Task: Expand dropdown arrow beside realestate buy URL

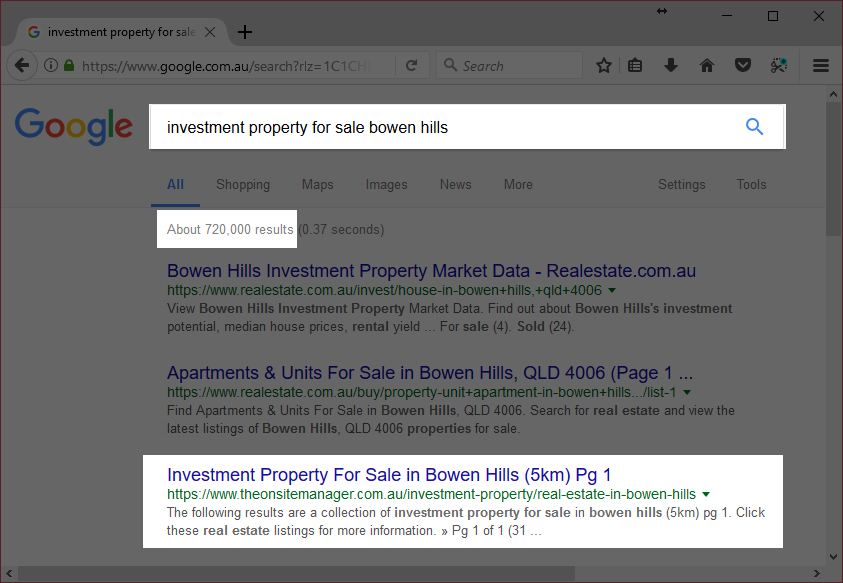Action: point(687,393)
